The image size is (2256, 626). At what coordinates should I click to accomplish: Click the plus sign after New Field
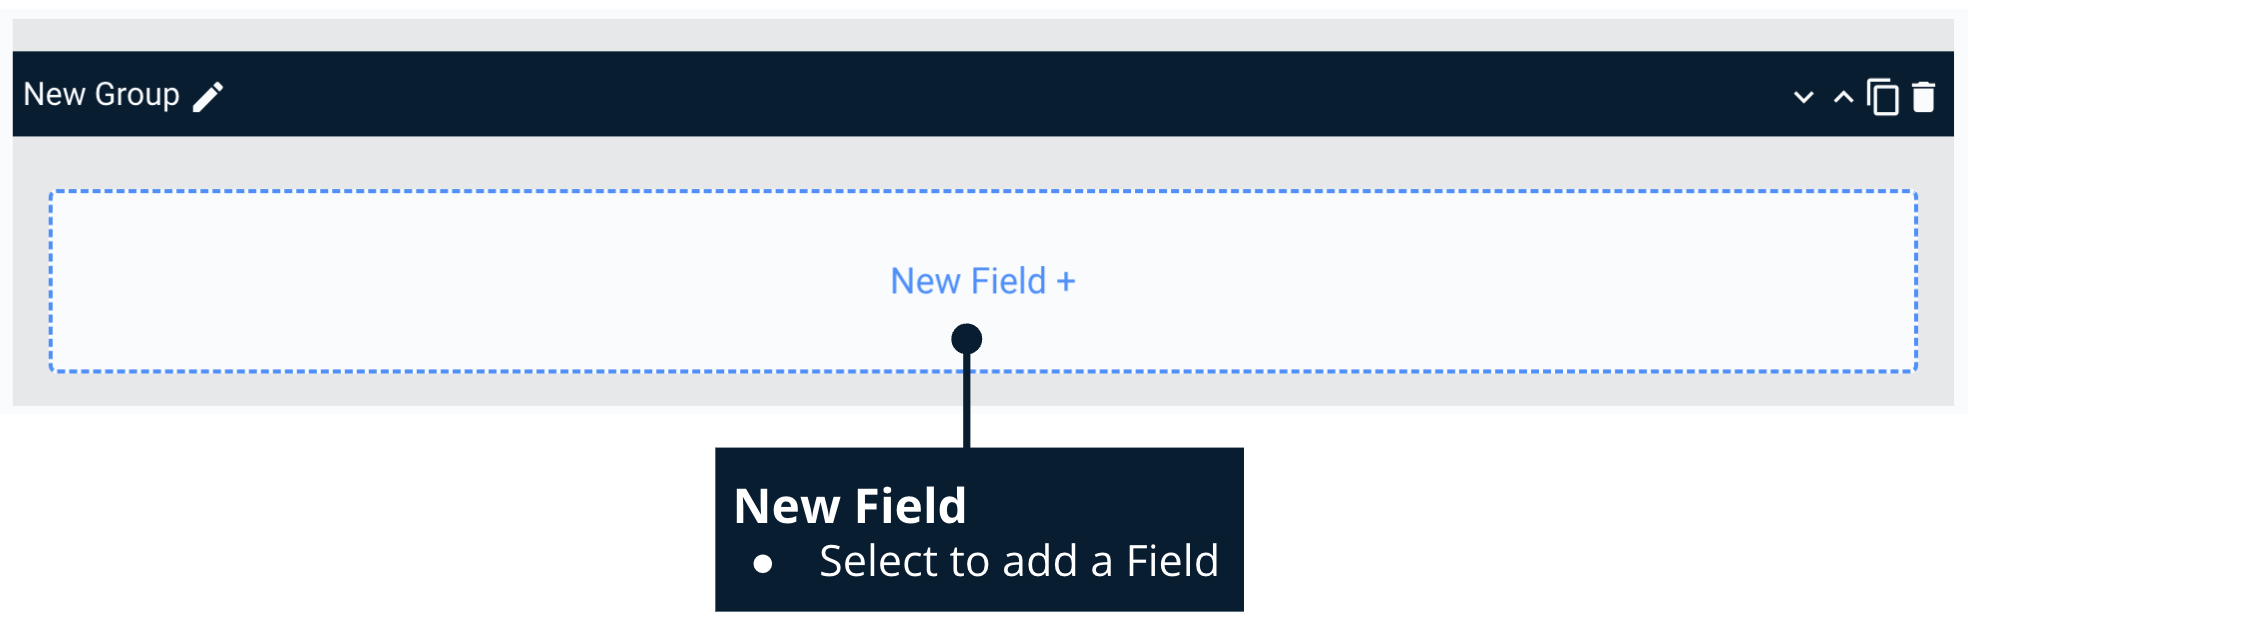pyautogui.click(x=1066, y=282)
